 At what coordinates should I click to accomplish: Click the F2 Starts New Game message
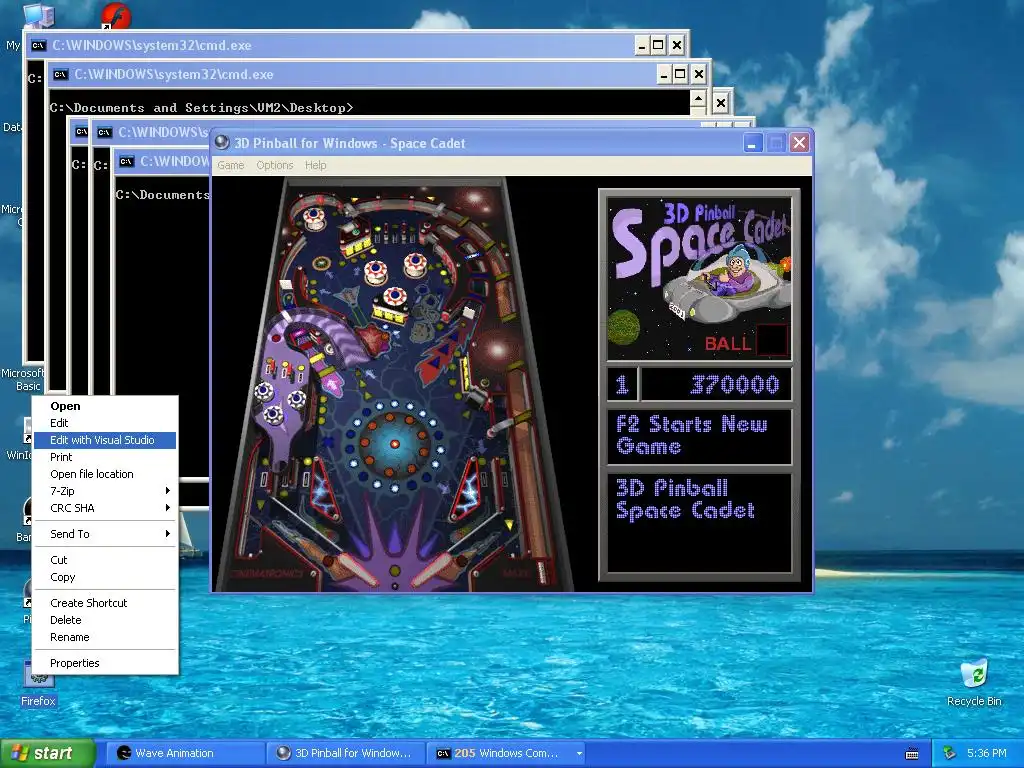[x=699, y=436]
